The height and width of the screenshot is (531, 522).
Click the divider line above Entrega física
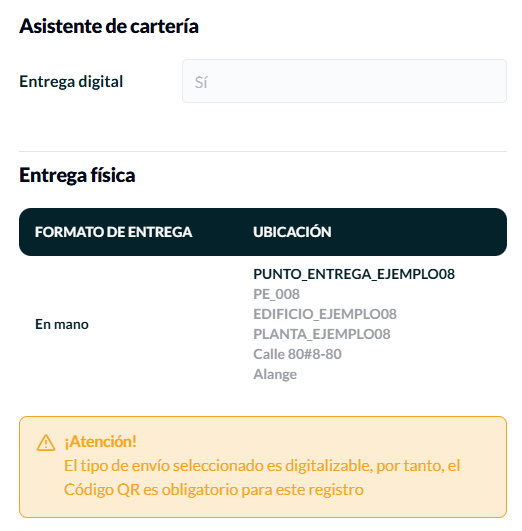[x=263, y=151]
